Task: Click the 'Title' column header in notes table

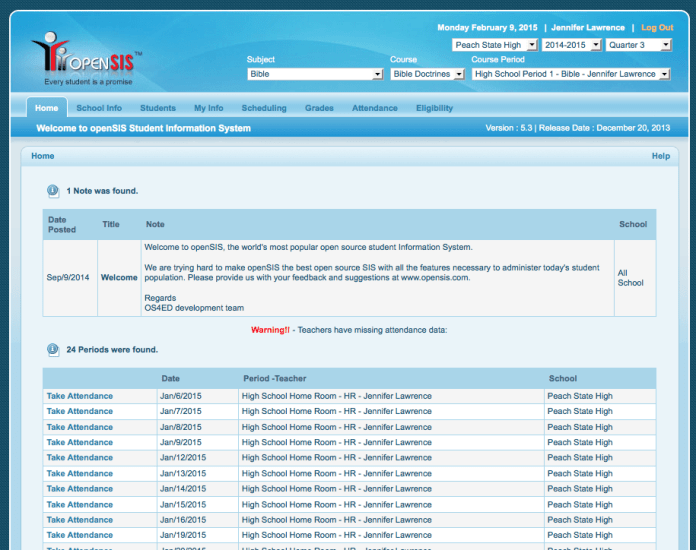Action: click(111, 224)
